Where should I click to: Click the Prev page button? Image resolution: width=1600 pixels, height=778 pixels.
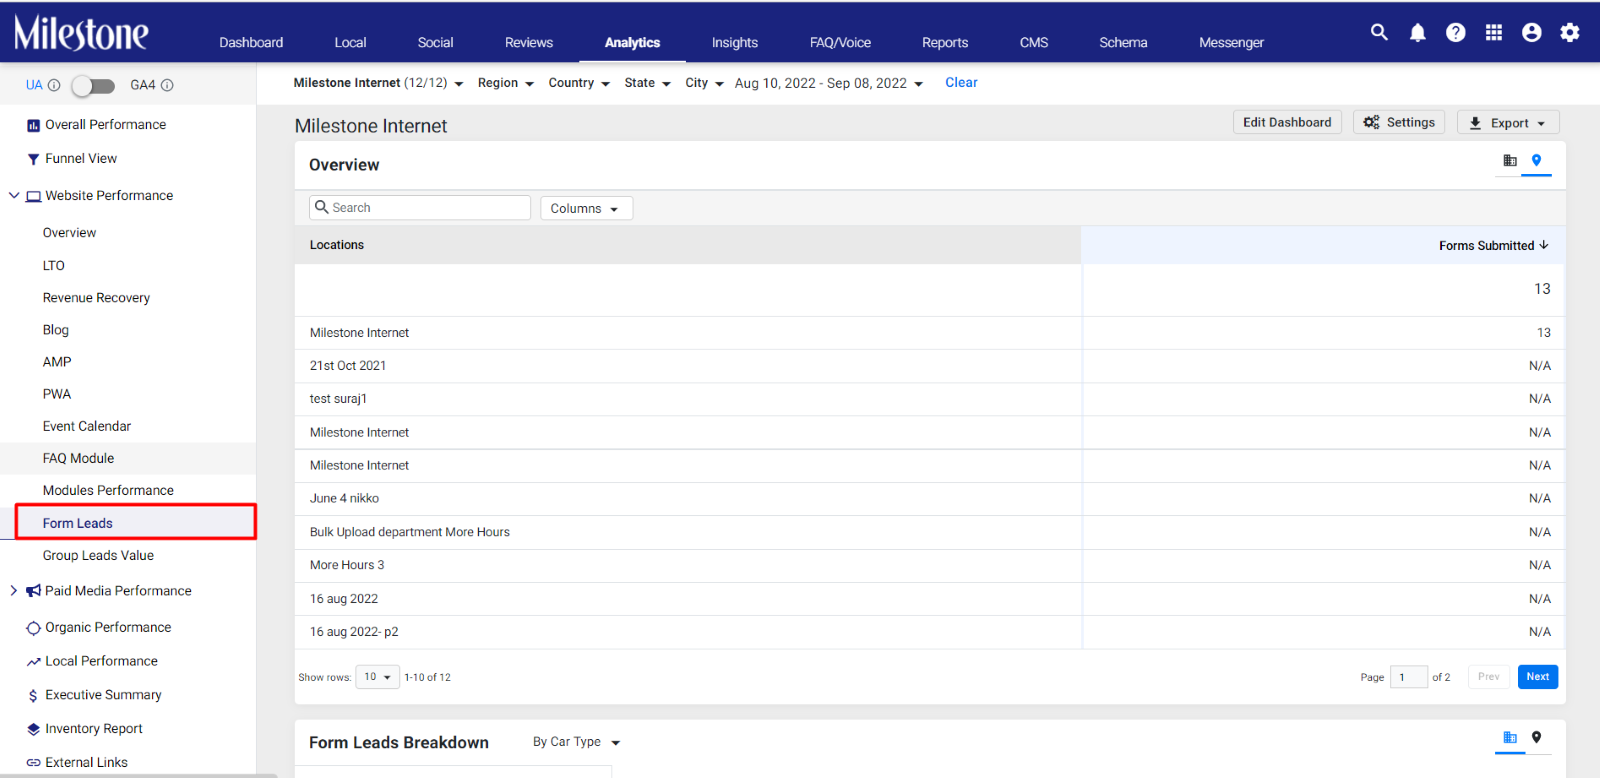click(x=1489, y=677)
